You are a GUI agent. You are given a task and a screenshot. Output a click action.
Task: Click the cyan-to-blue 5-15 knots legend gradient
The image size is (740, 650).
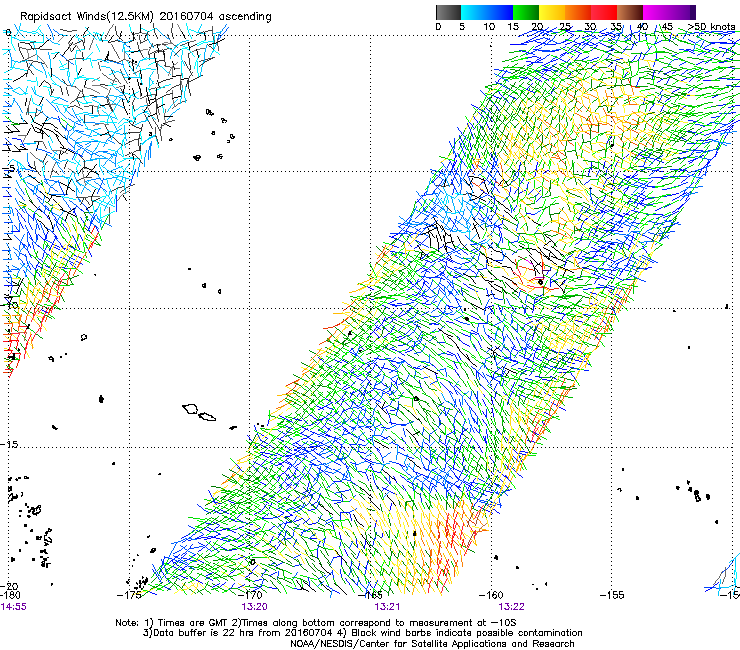[487, 12]
